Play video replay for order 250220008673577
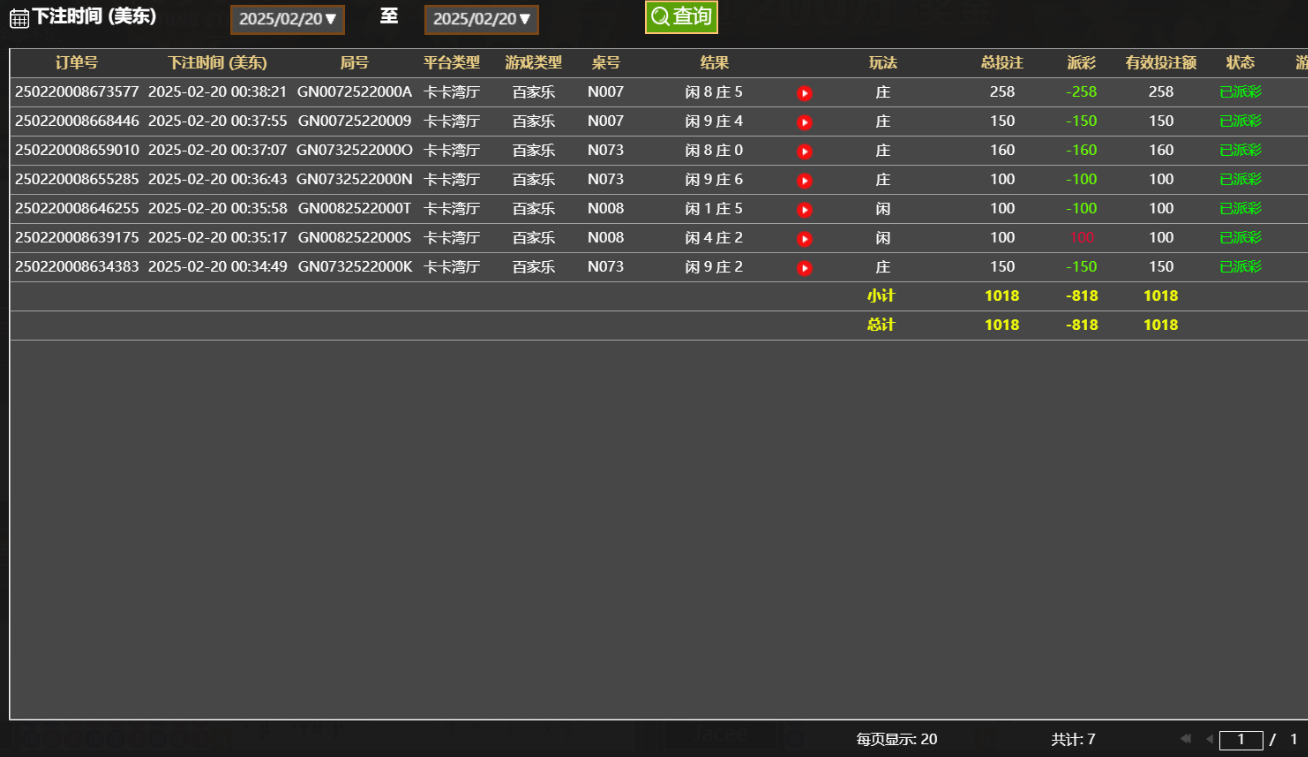The width and height of the screenshot is (1308, 757). (x=804, y=93)
